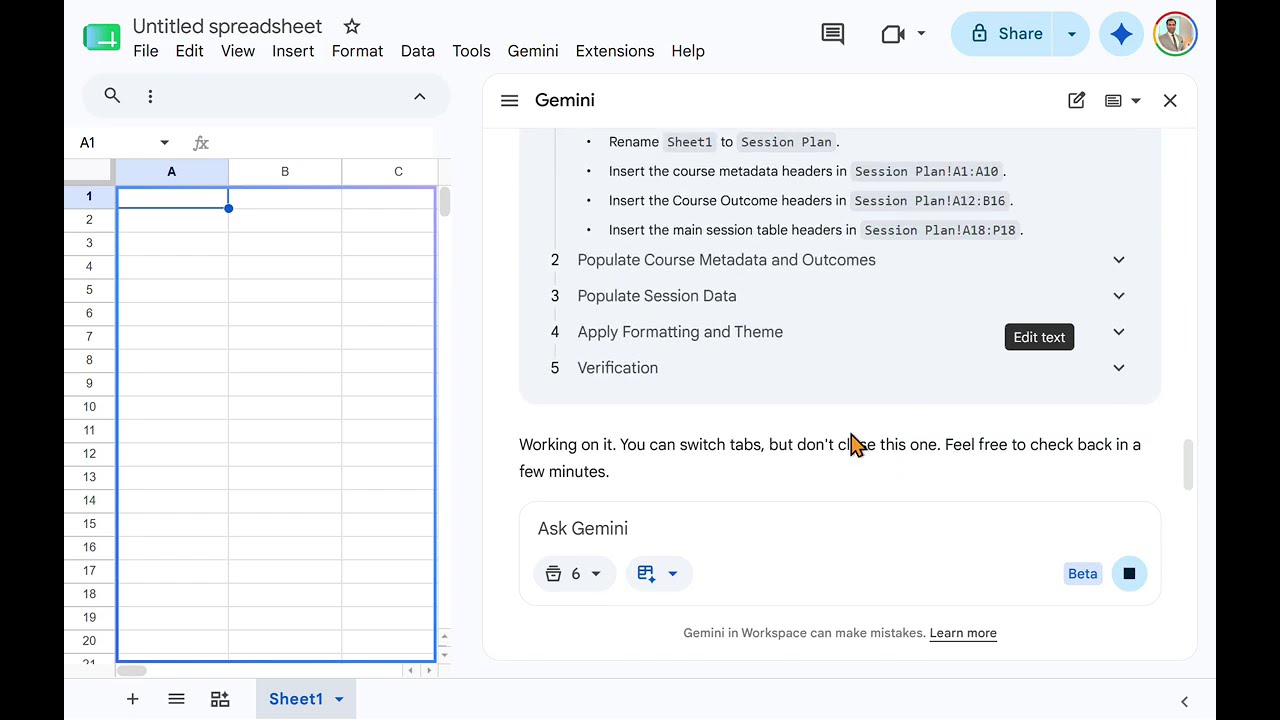This screenshot has height=720, width=1280.
Task: Click the Share button
Action: [x=1007, y=34]
